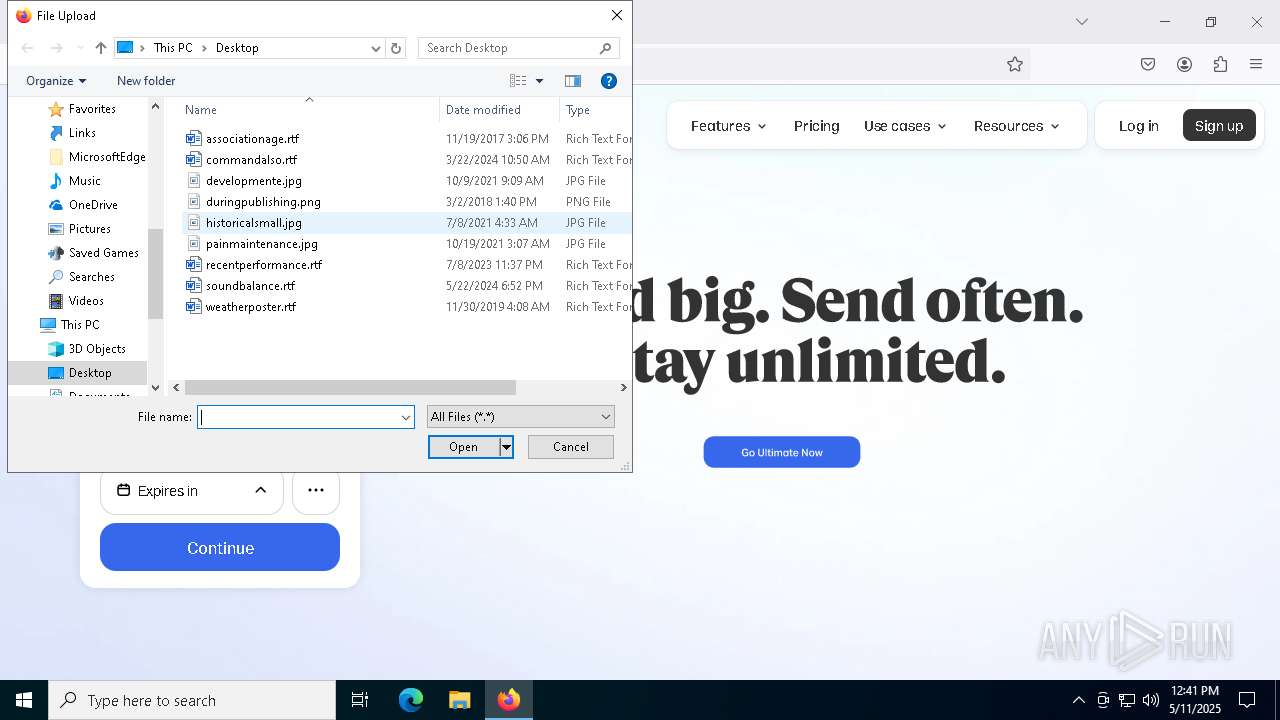Launch Microsoft Edge from taskbar
Screen dimensions: 1280x720
coord(411,700)
